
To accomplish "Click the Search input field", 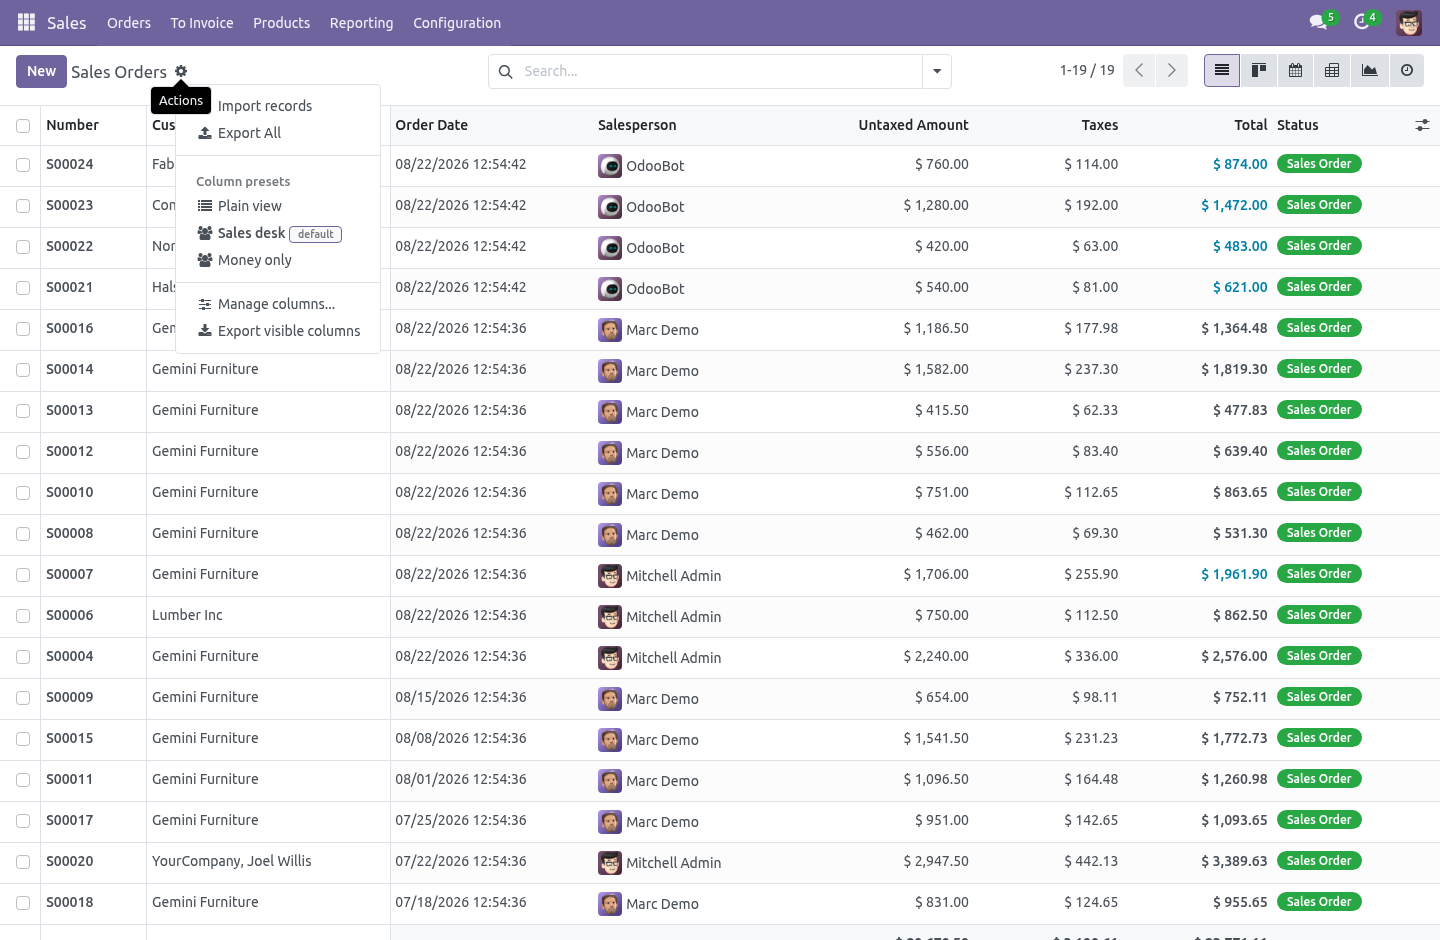I will pyautogui.click(x=720, y=71).
